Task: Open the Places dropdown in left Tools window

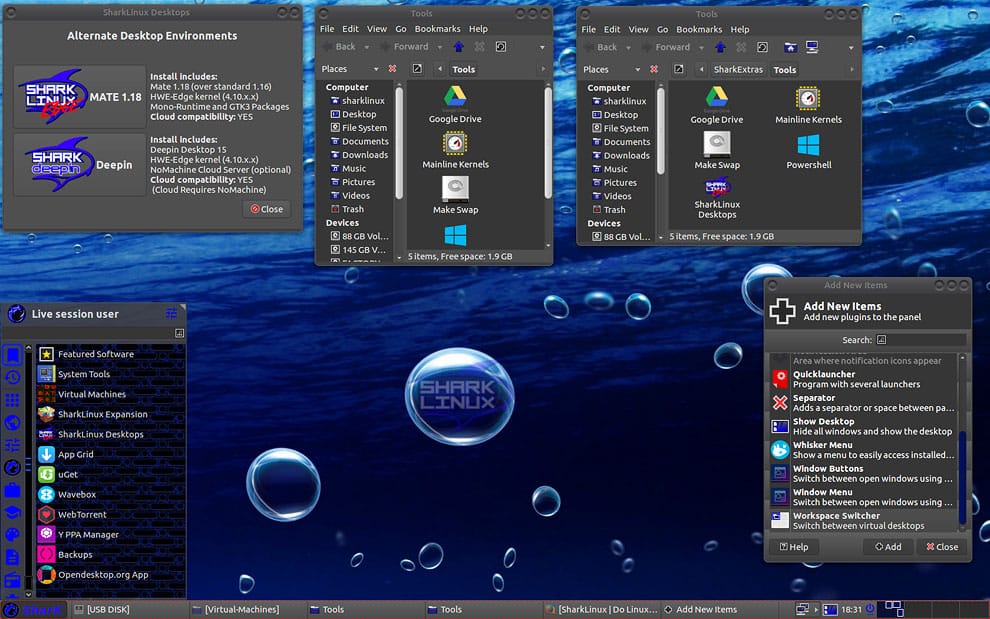Action: [350, 69]
